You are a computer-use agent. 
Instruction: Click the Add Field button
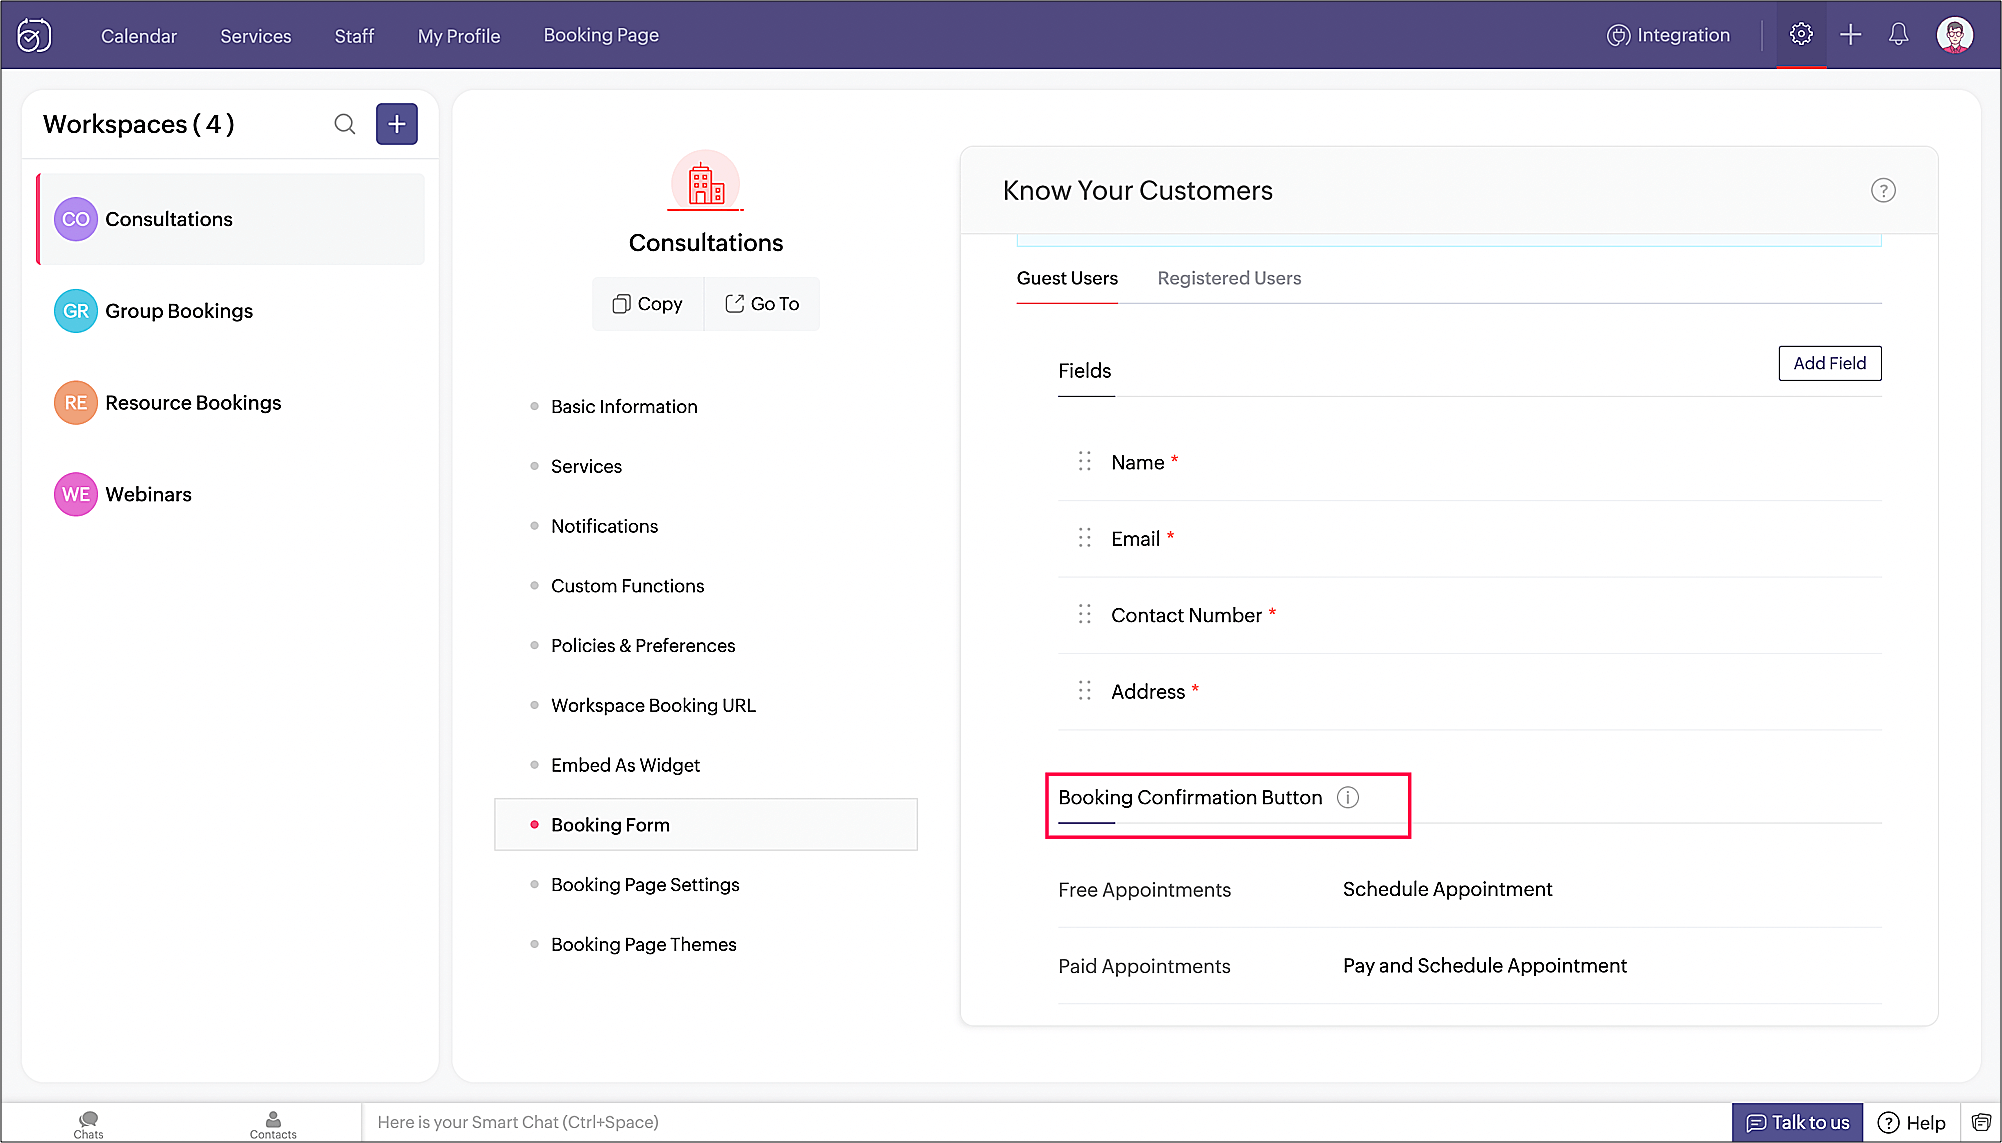pos(1829,363)
